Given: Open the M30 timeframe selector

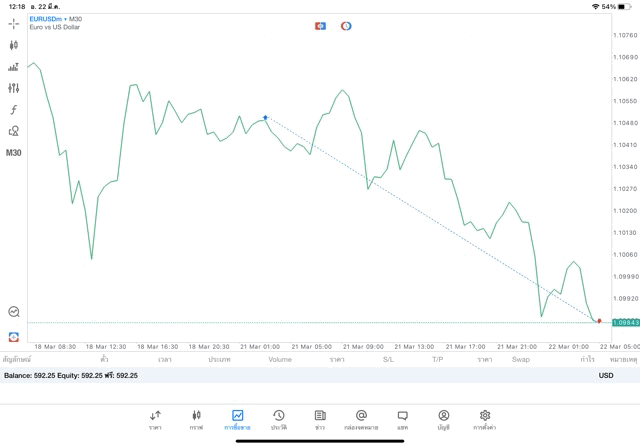Looking at the screenshot, I should 14,153.
